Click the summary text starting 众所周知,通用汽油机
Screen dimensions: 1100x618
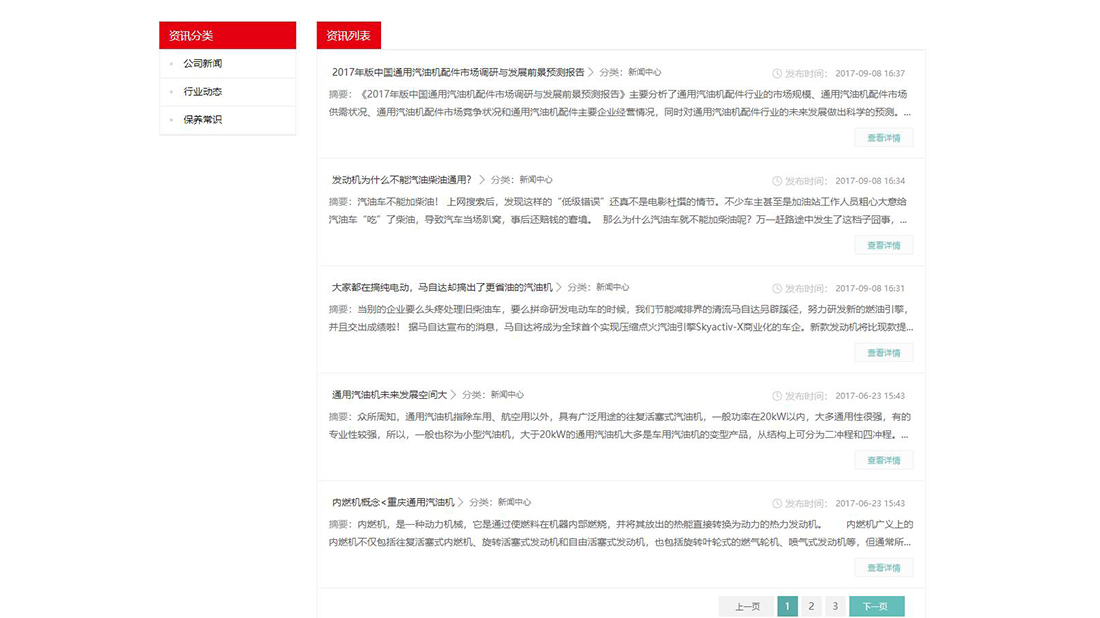[620, 426]
